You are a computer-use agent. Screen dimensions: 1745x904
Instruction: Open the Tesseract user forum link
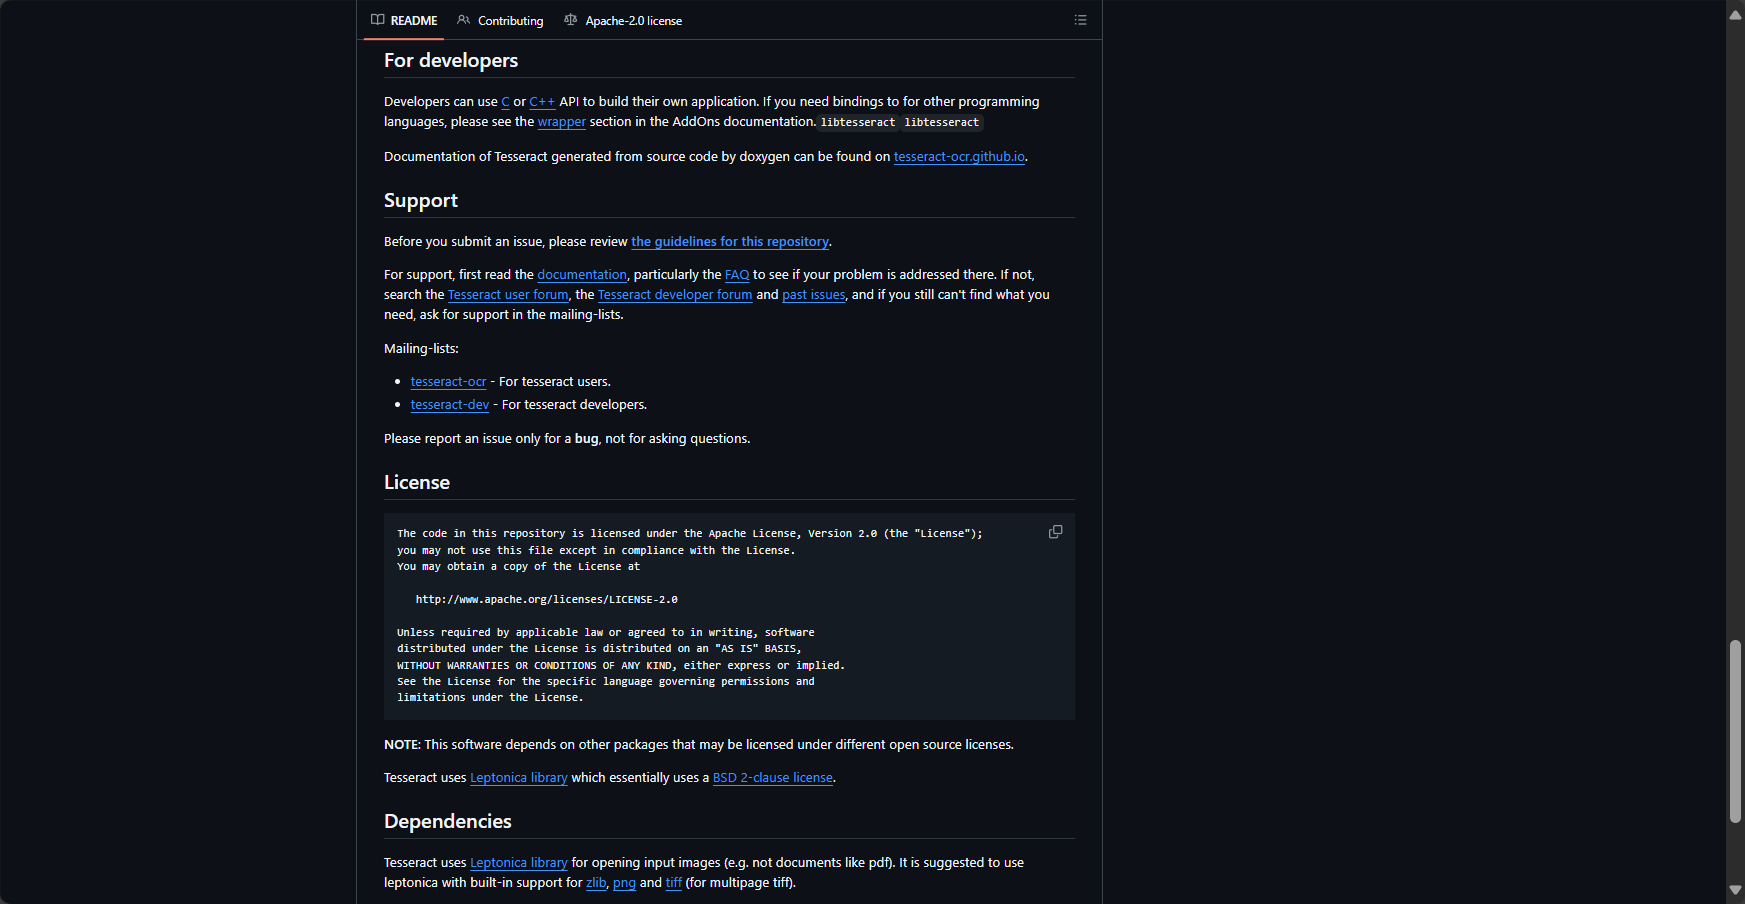coord(508,295)
